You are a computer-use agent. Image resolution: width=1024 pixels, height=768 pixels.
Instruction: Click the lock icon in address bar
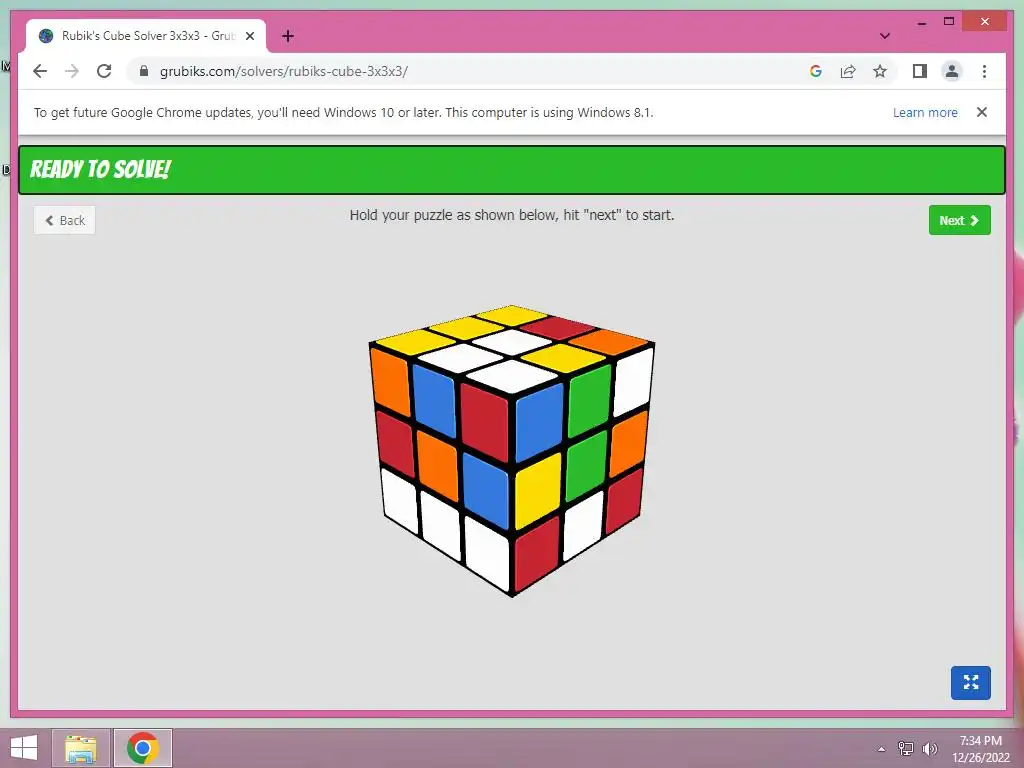point(144,71)
